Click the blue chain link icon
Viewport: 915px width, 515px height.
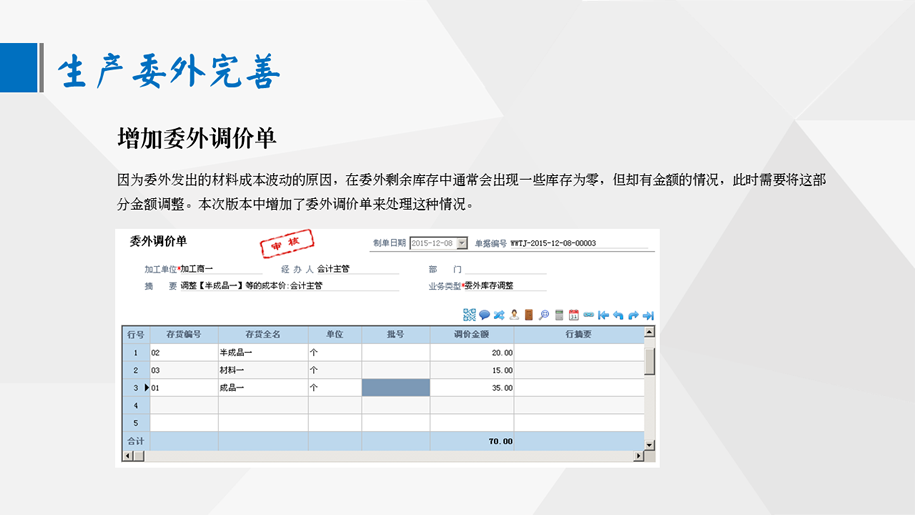(589, 315)
